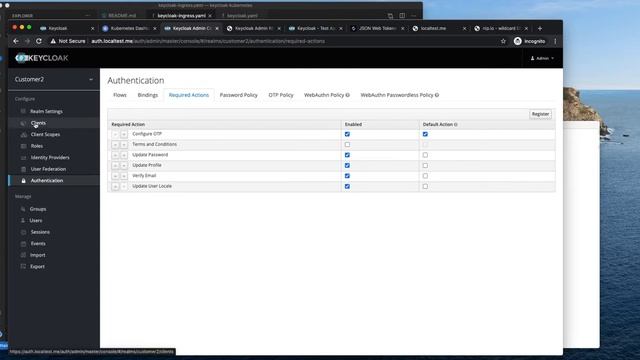The image size is (640, 360).
Task: Check Verify Email Default Action checkbox
Action: (x=425, y=176)
